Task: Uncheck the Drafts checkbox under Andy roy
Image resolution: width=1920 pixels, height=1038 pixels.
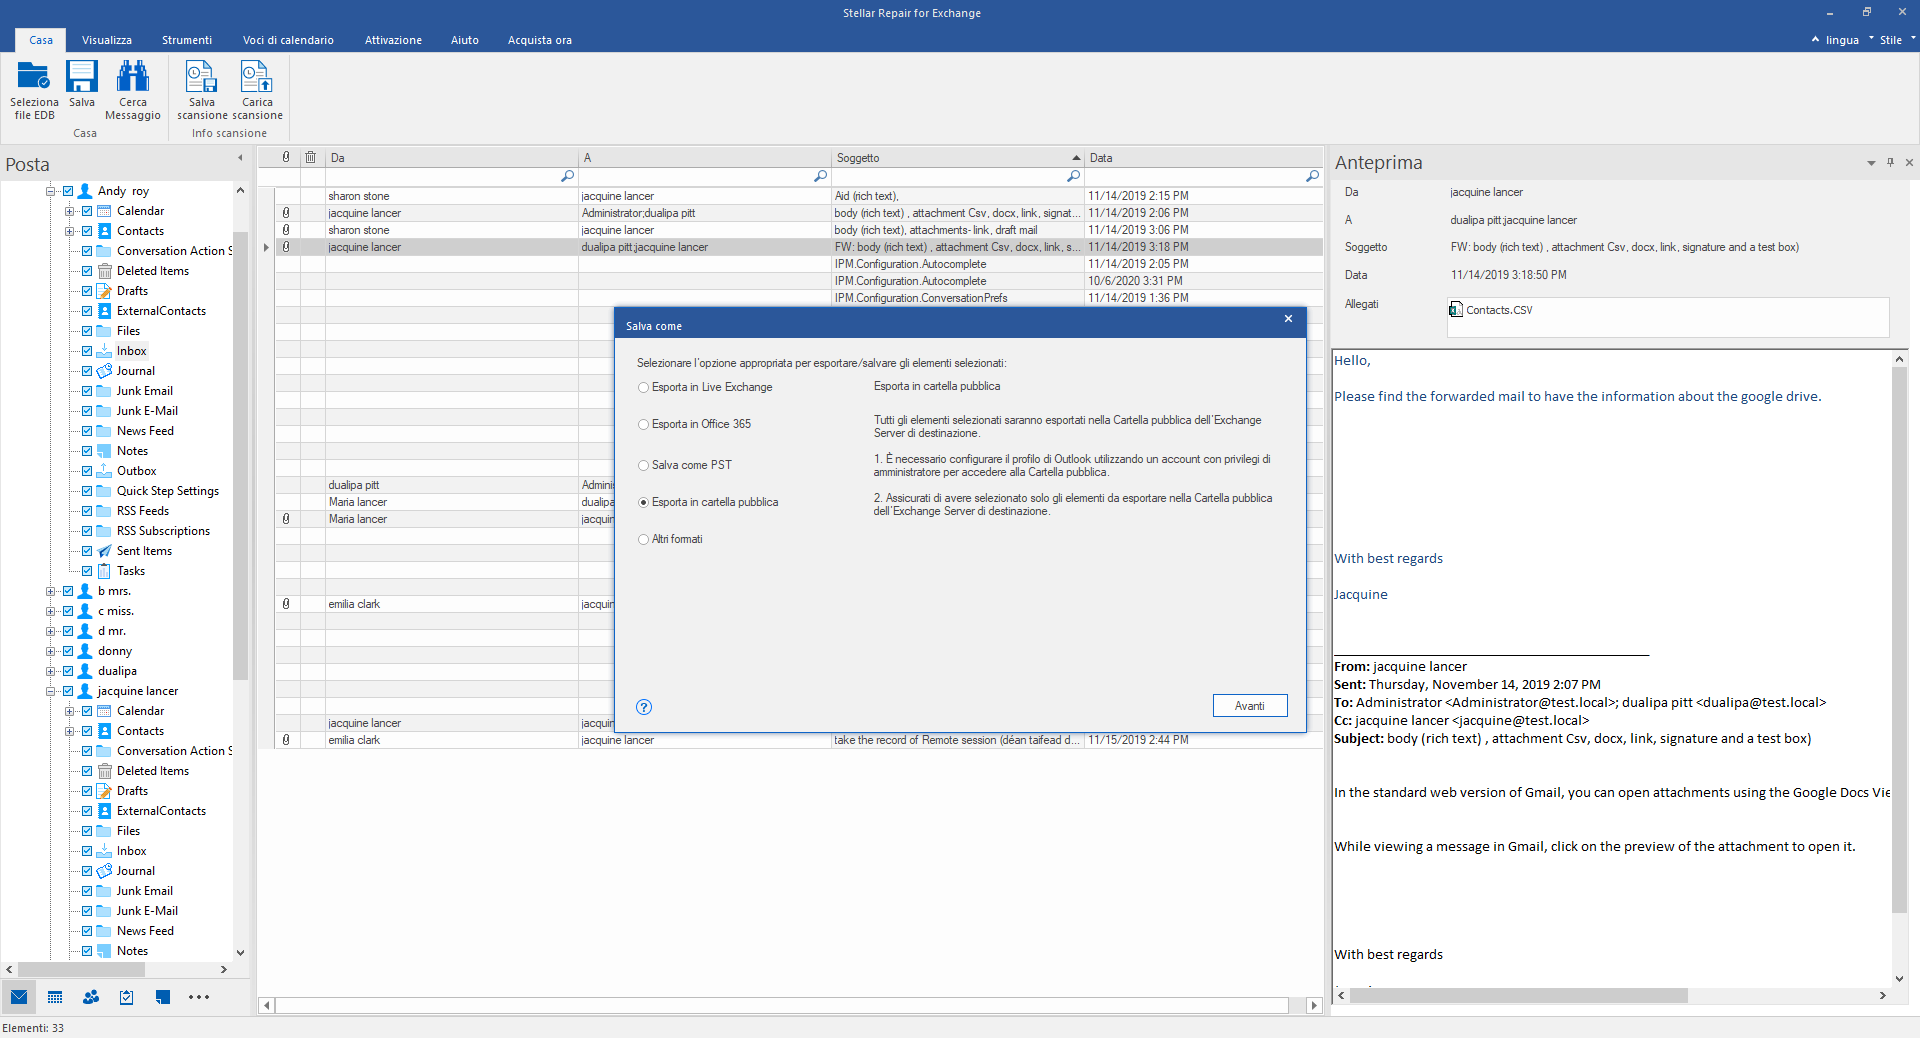Action: coord(87,291)
